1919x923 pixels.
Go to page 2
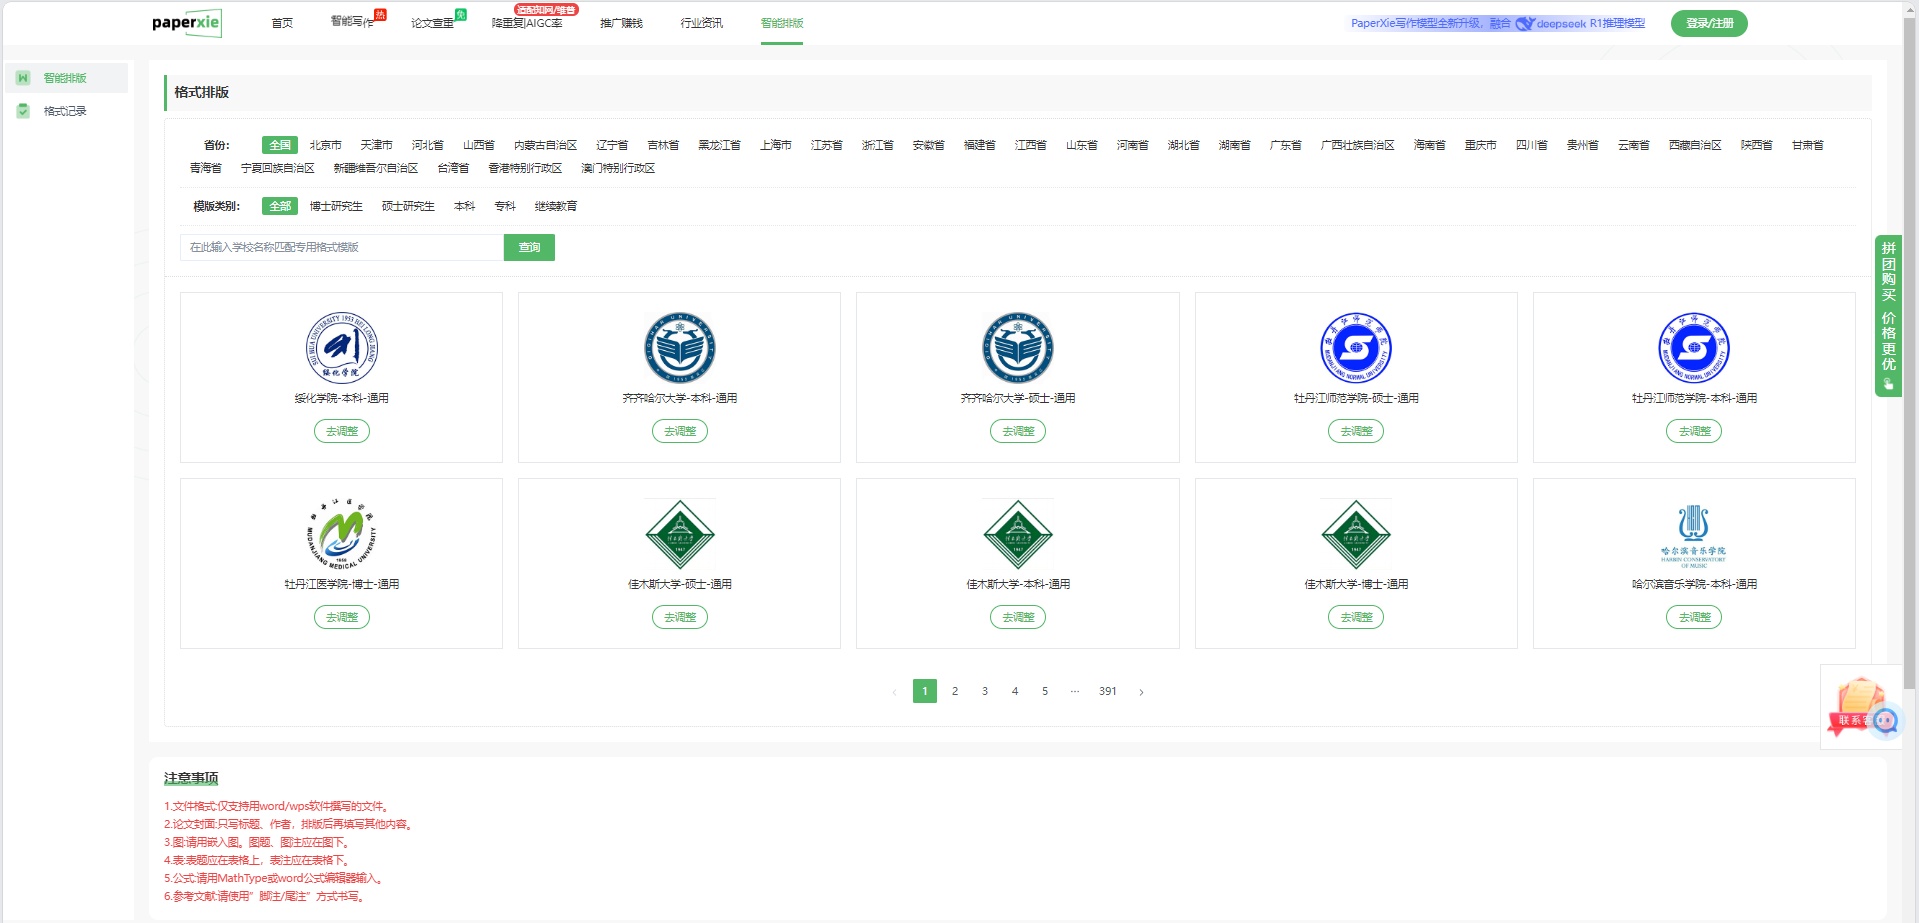(955, 691)
